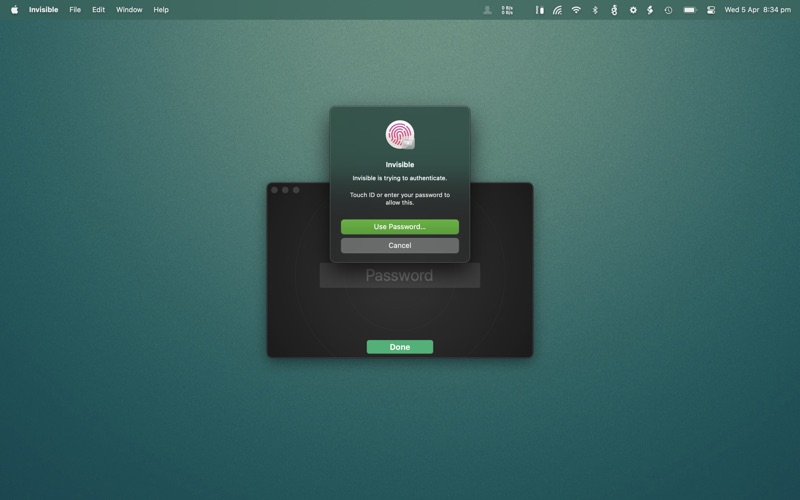Close the dark Invisible window
The image size is (800, 500).
tap(274, 190)
